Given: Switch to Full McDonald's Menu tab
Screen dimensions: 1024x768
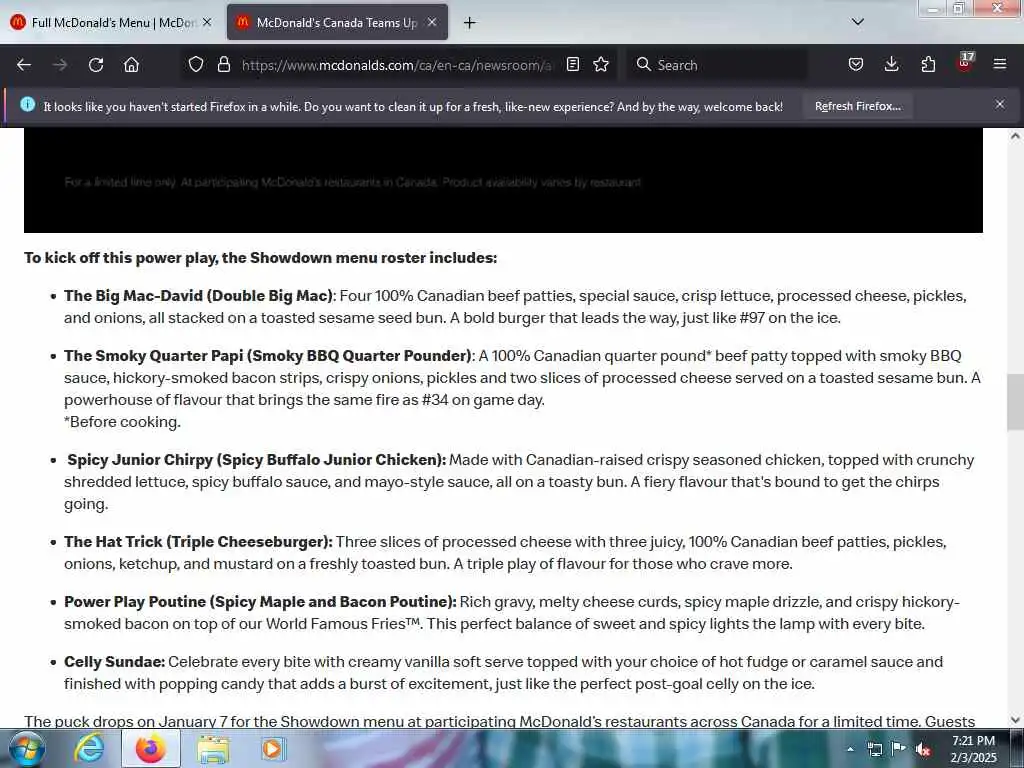Looking at the screenshot, I should pyautogui.click(x=111, y=23).
